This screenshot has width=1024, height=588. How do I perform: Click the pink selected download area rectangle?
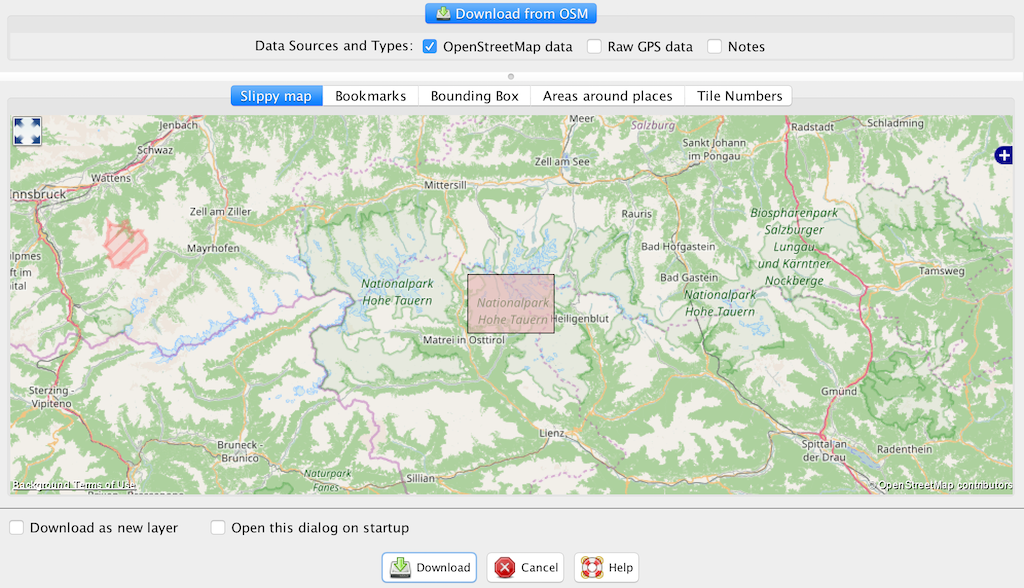(x=510, y=304)
